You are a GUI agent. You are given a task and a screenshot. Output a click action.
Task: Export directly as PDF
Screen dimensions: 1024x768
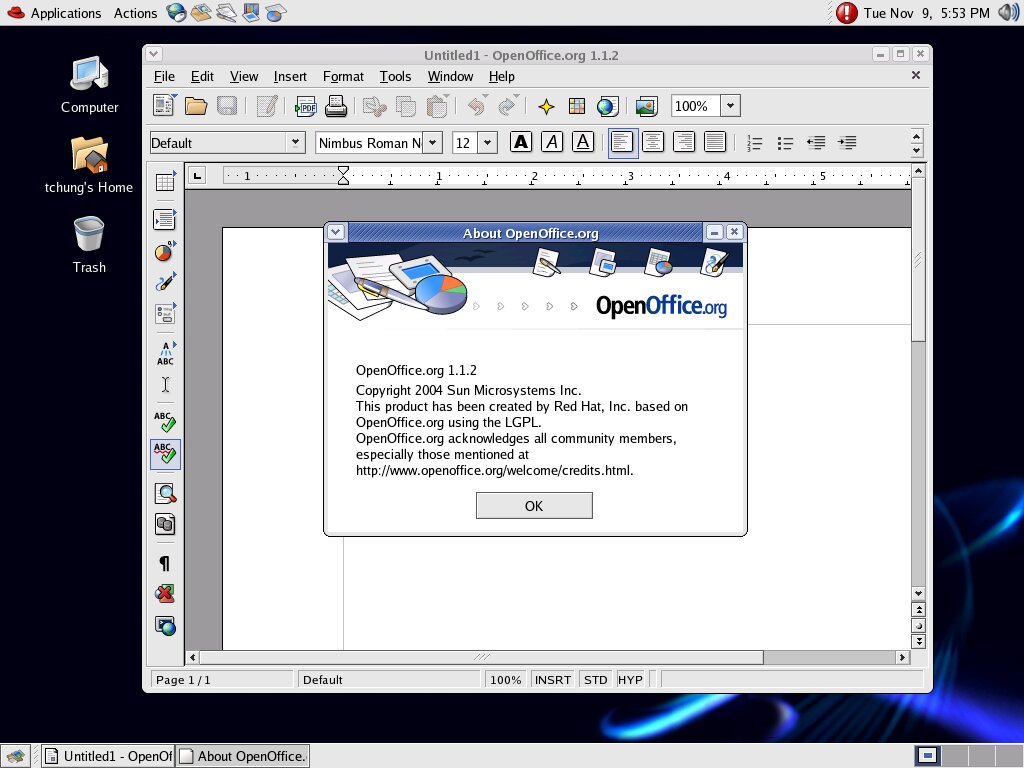tap(305, 106)
